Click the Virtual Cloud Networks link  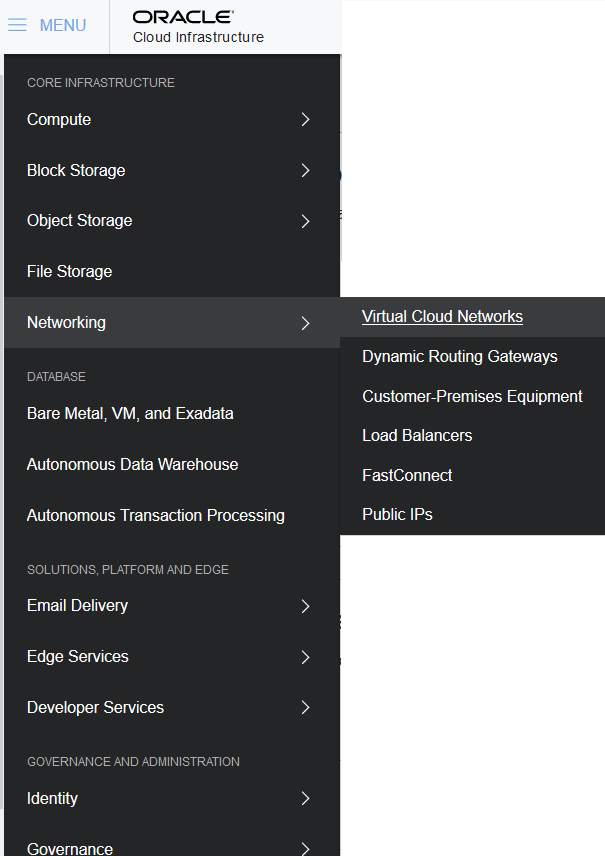442,316
